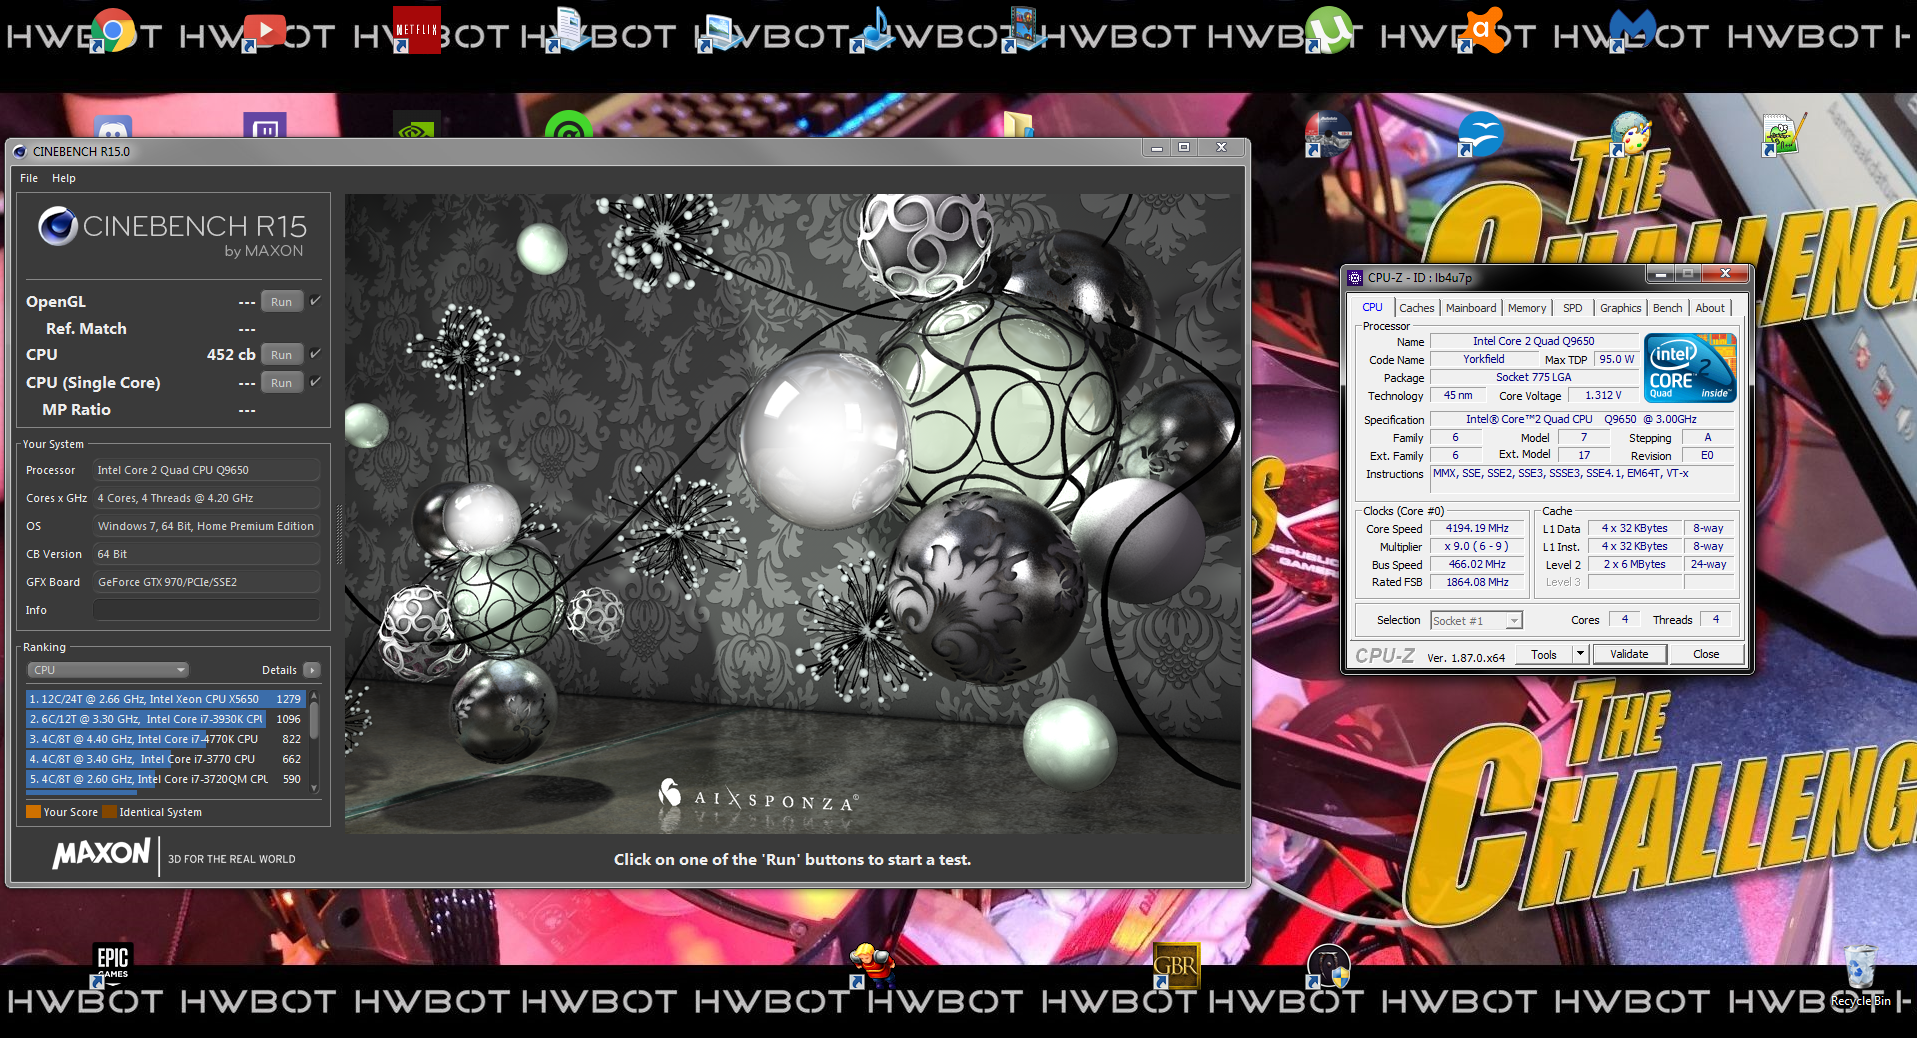Open the OpenOffice seagull shortcut
1917x1038 pixels.
pos(1480,134)
